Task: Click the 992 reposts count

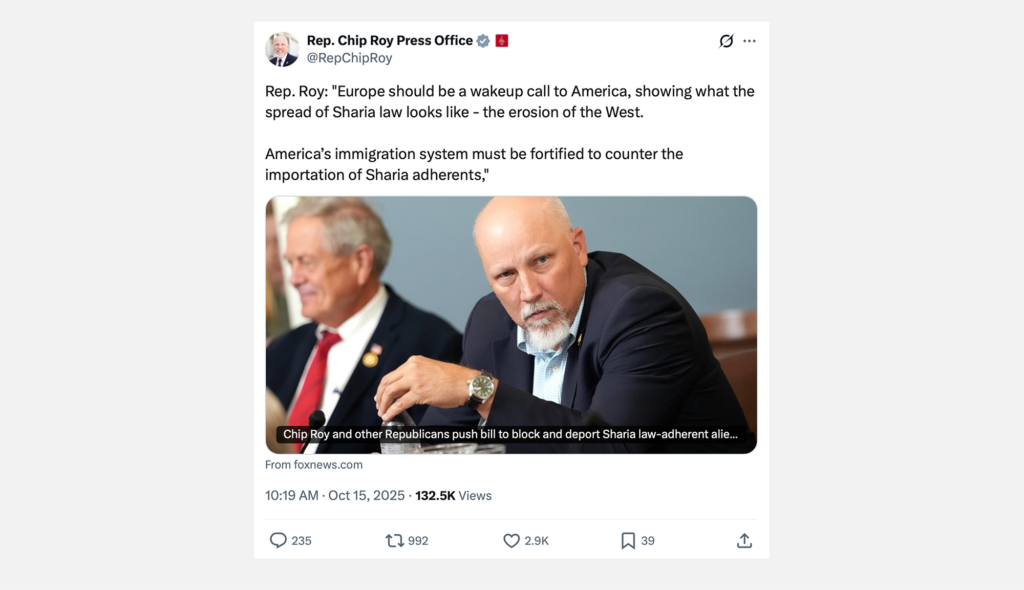Action: coord(418,541)
